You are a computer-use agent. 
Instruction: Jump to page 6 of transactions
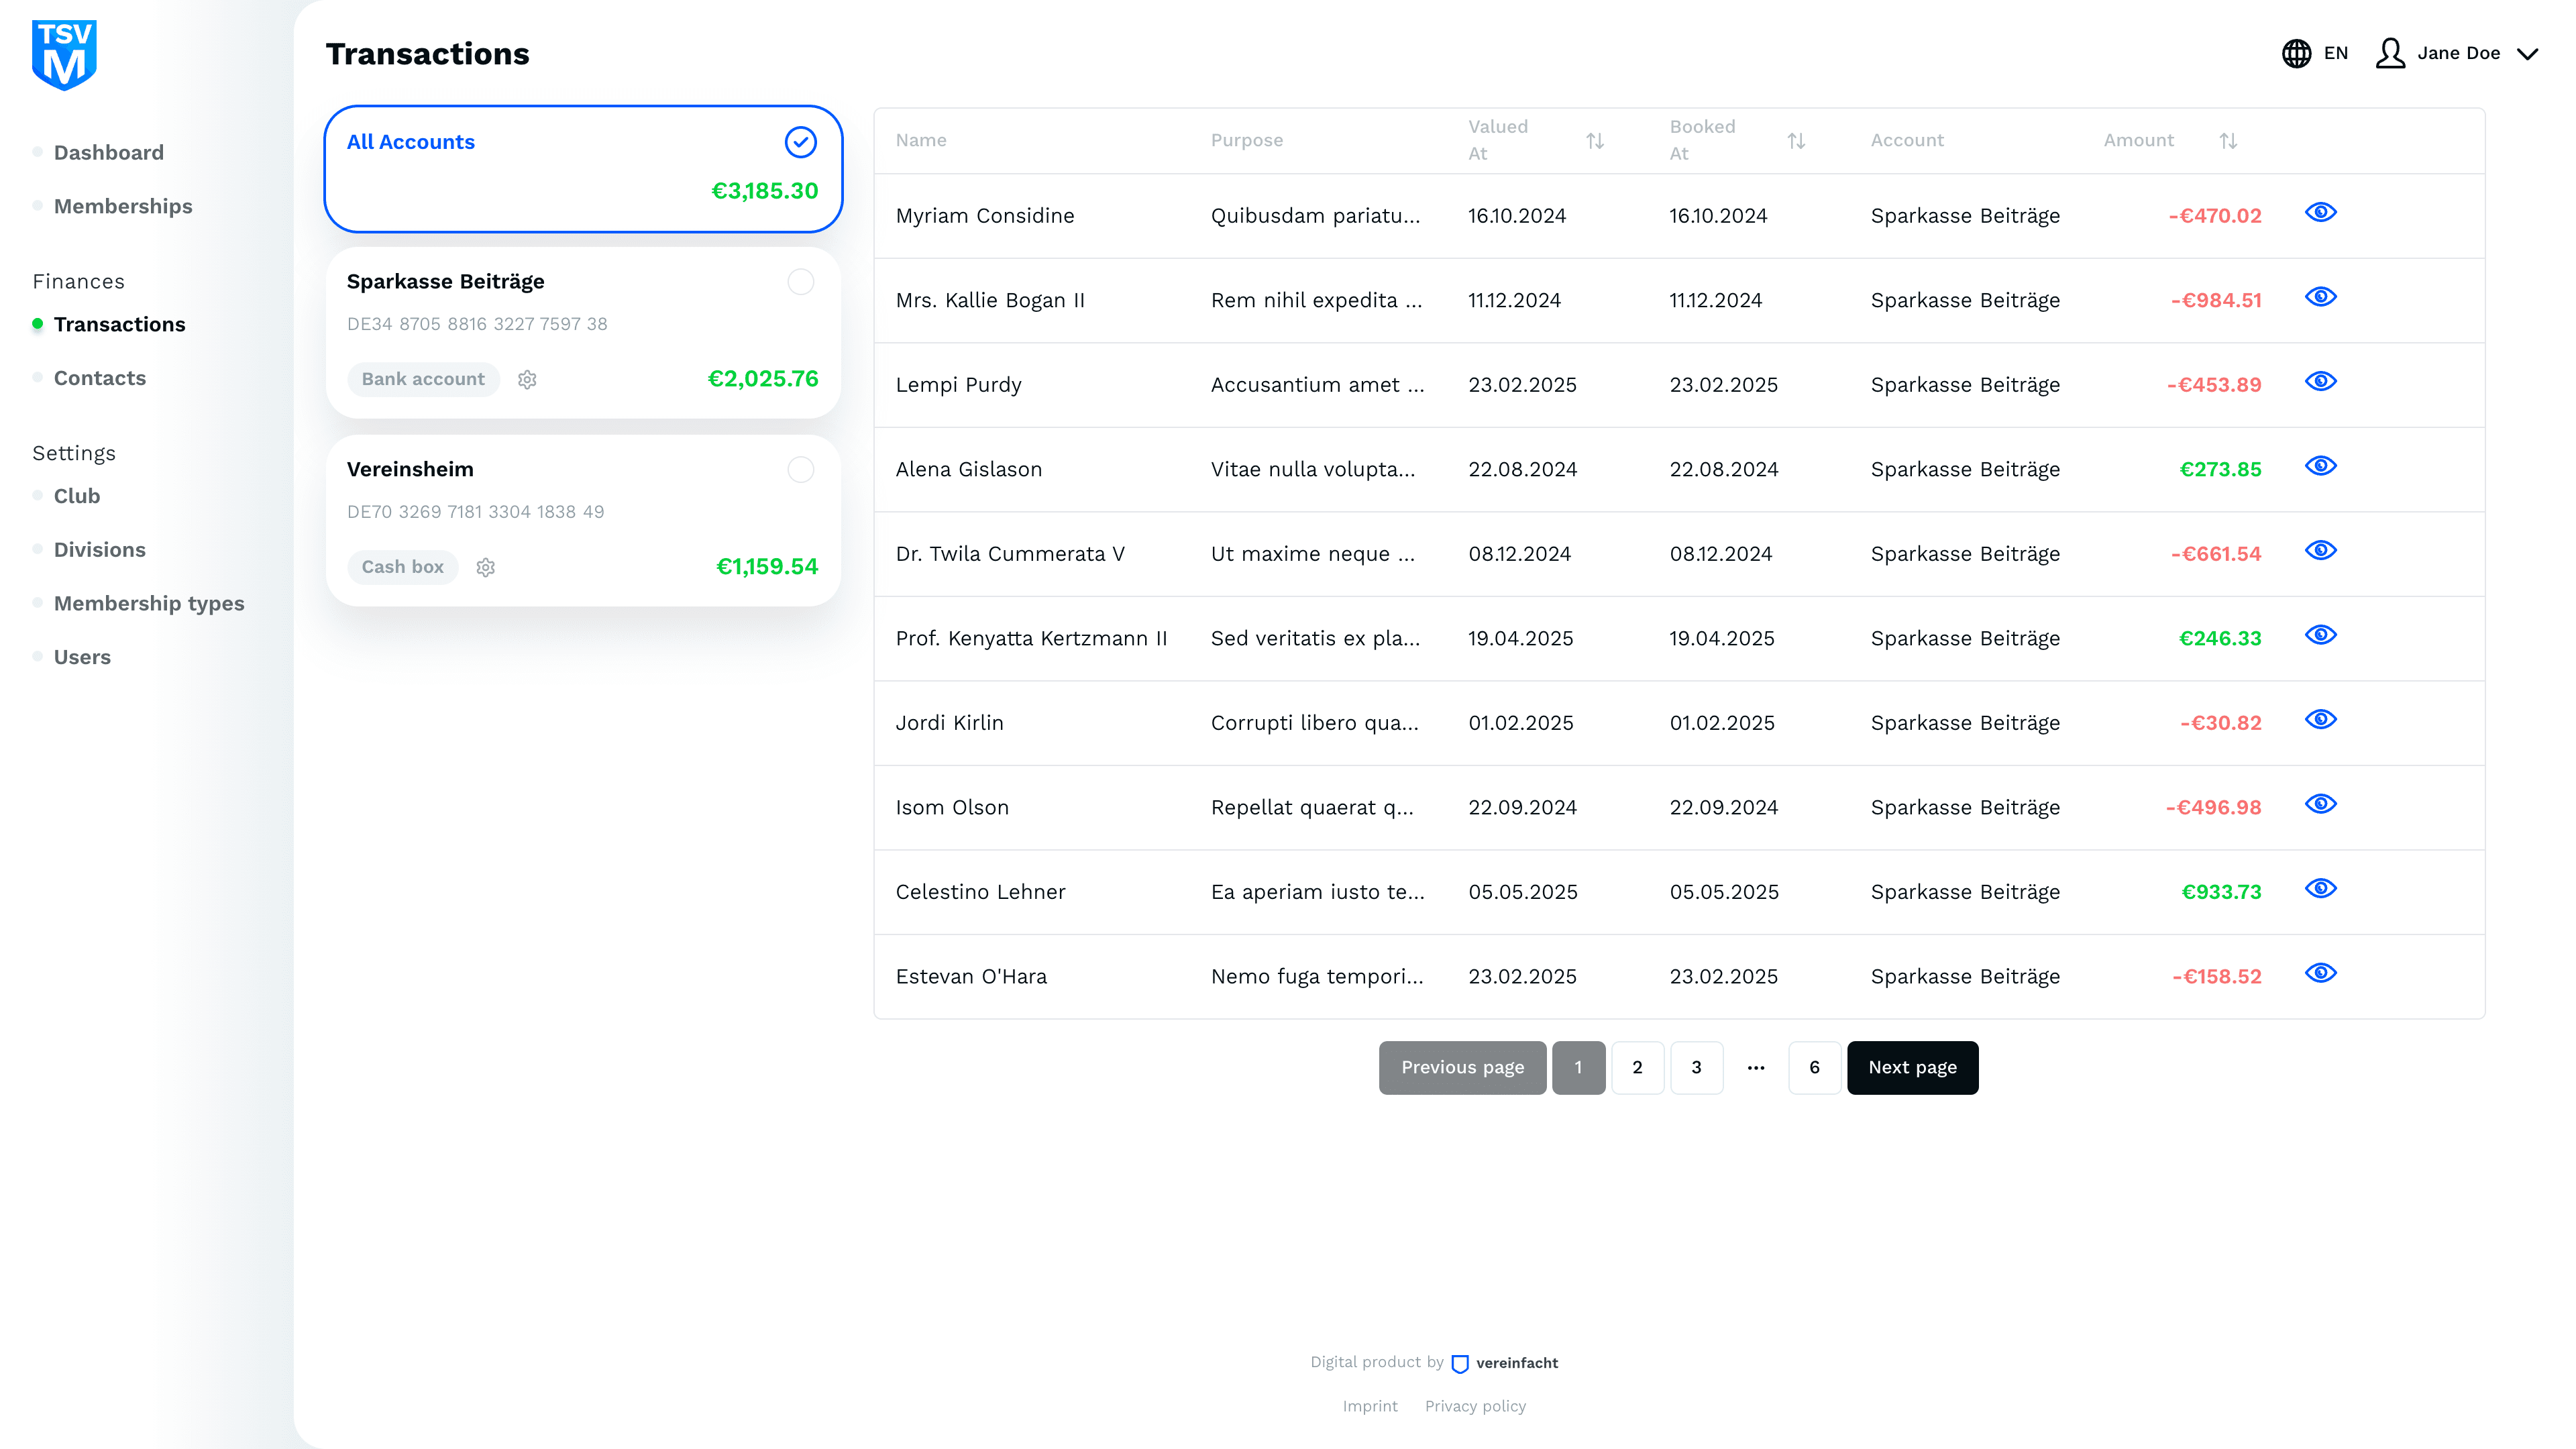click(x=1814, y=1067)
